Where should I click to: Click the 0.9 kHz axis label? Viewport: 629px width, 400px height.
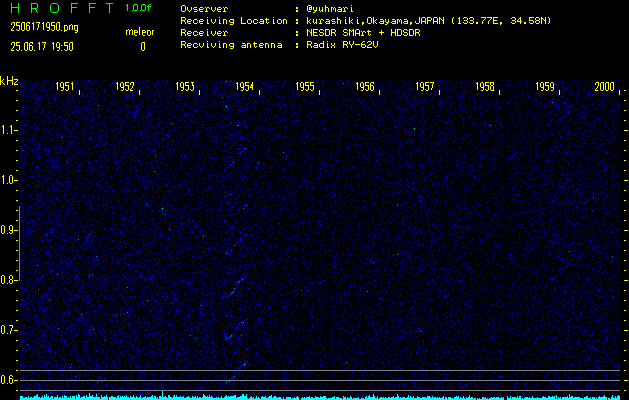tap(8, 230)
